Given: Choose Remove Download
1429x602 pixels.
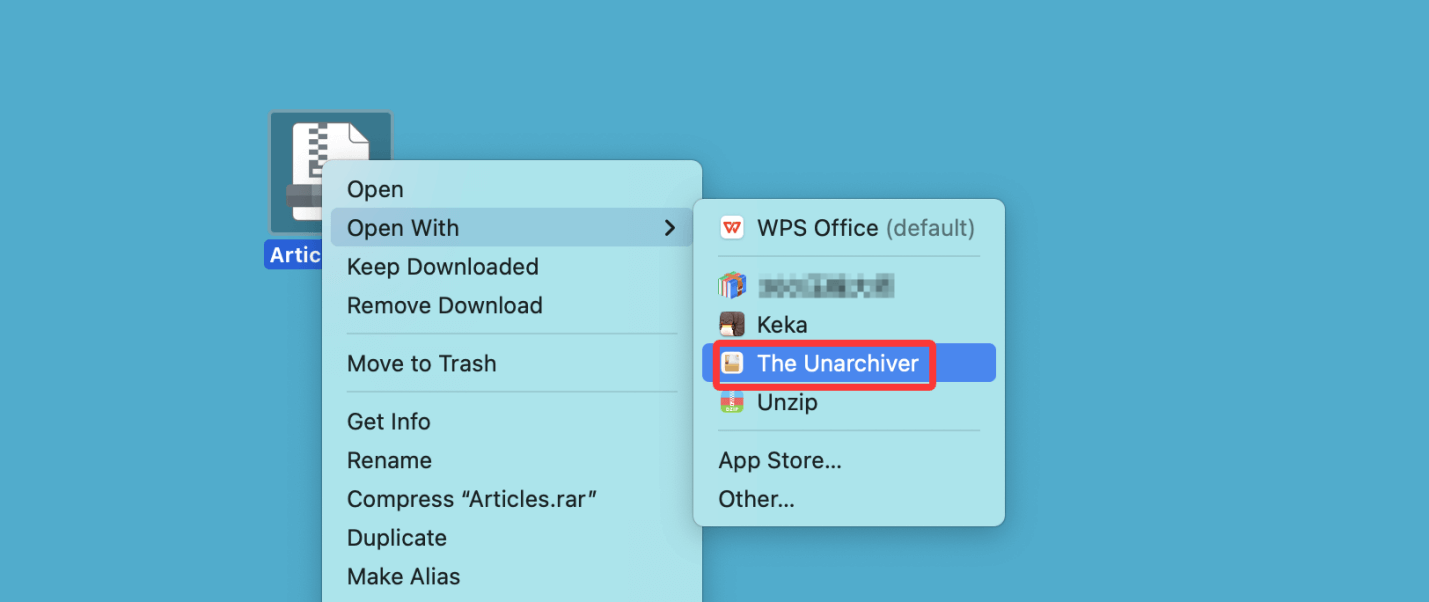Looking at the screenshot, I should (x=444, y=306).
